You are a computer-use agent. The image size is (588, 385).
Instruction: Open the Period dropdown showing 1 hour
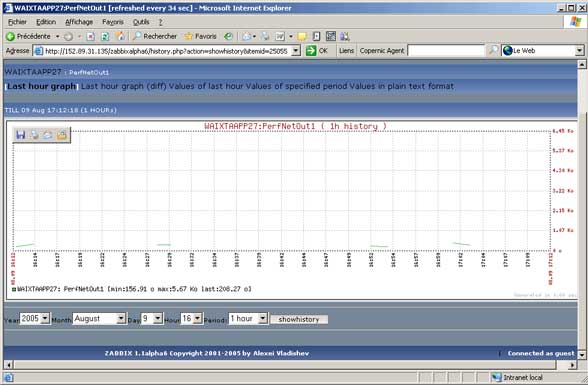tap(248, 319)
